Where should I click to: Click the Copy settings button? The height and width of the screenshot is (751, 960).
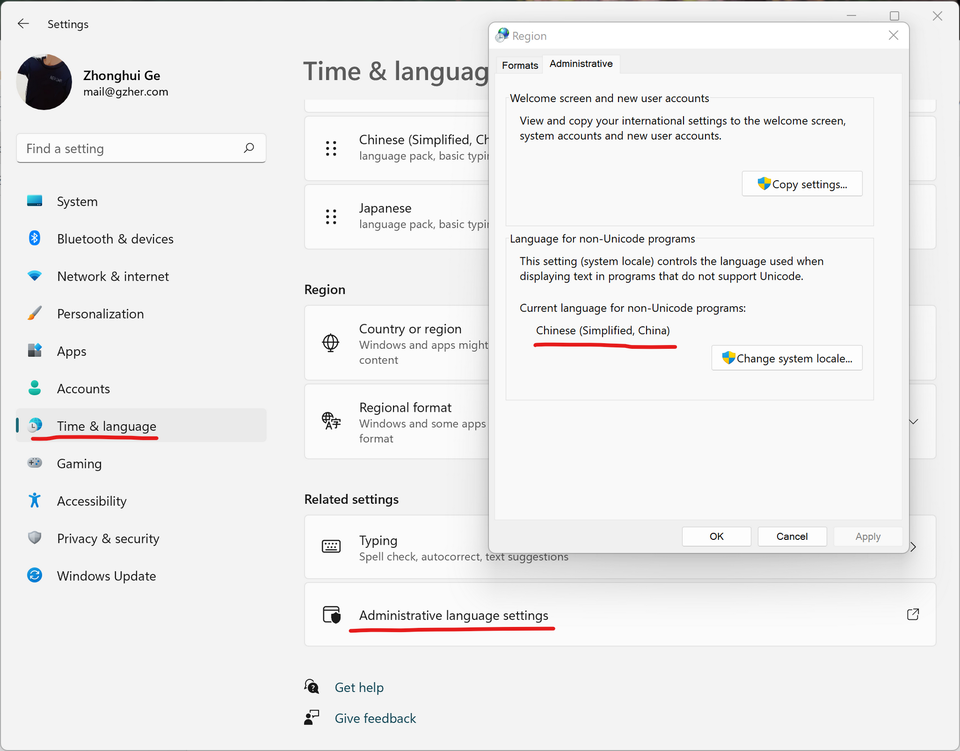(x=801, y=184)
